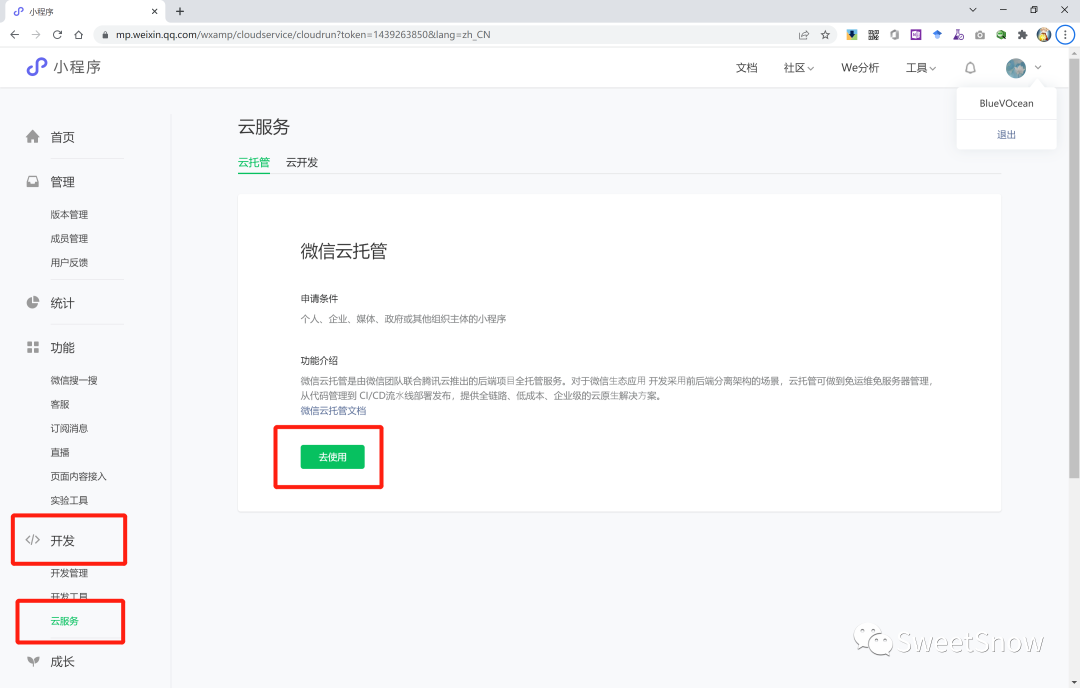The width and height of the screenshot is (1080, 688).
Task: Open 微信搜一搜 in the sidebar
Action: pos(74,380)
